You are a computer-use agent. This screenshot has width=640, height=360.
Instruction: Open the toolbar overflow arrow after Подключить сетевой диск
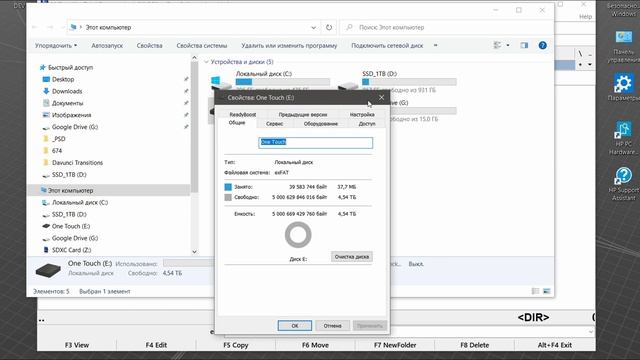(436, 45)
